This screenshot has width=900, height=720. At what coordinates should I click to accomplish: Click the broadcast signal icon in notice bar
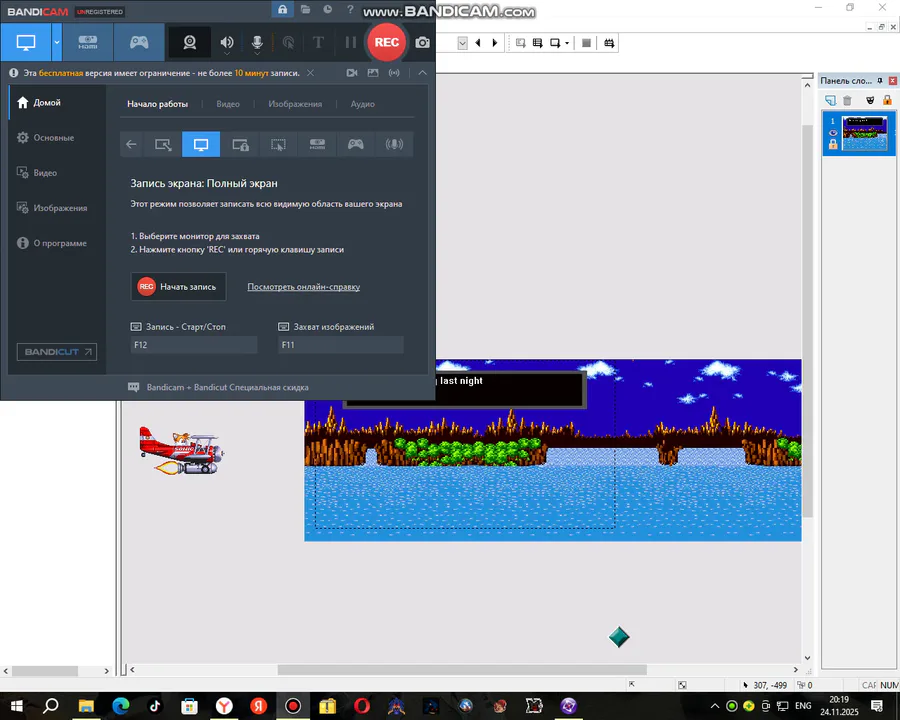pyautogui.click(x=394, y=73)
